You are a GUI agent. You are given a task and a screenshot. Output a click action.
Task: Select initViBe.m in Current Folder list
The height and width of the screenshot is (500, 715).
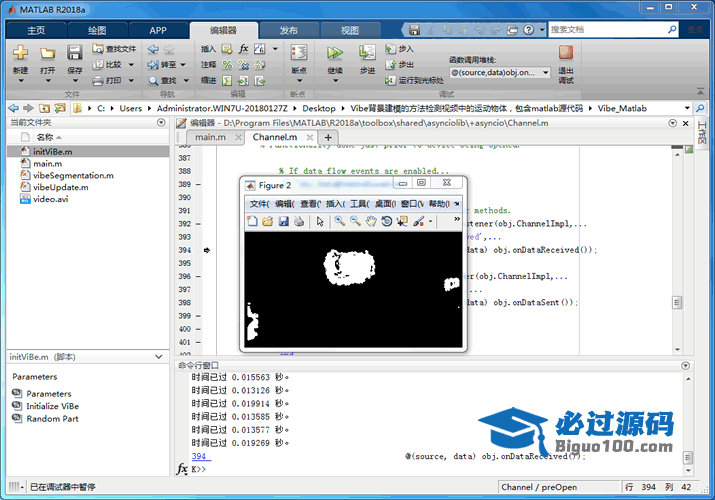88,152
